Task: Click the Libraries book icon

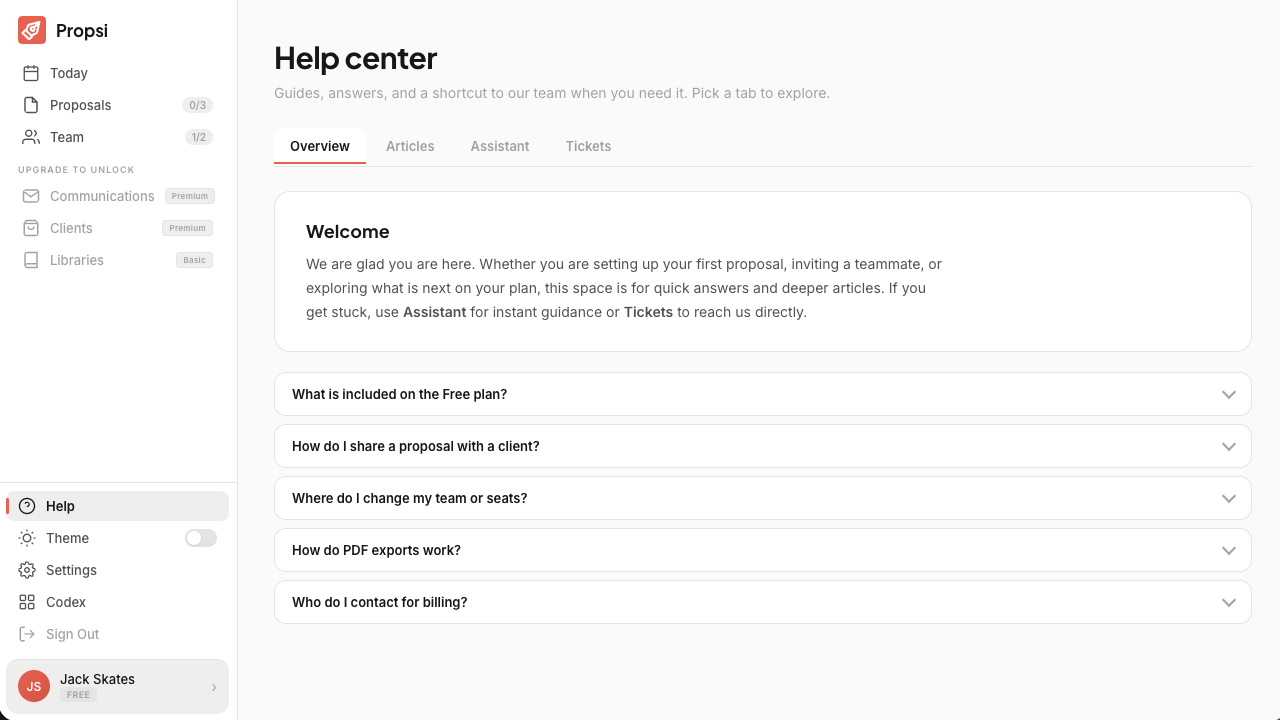Action: 31,260
